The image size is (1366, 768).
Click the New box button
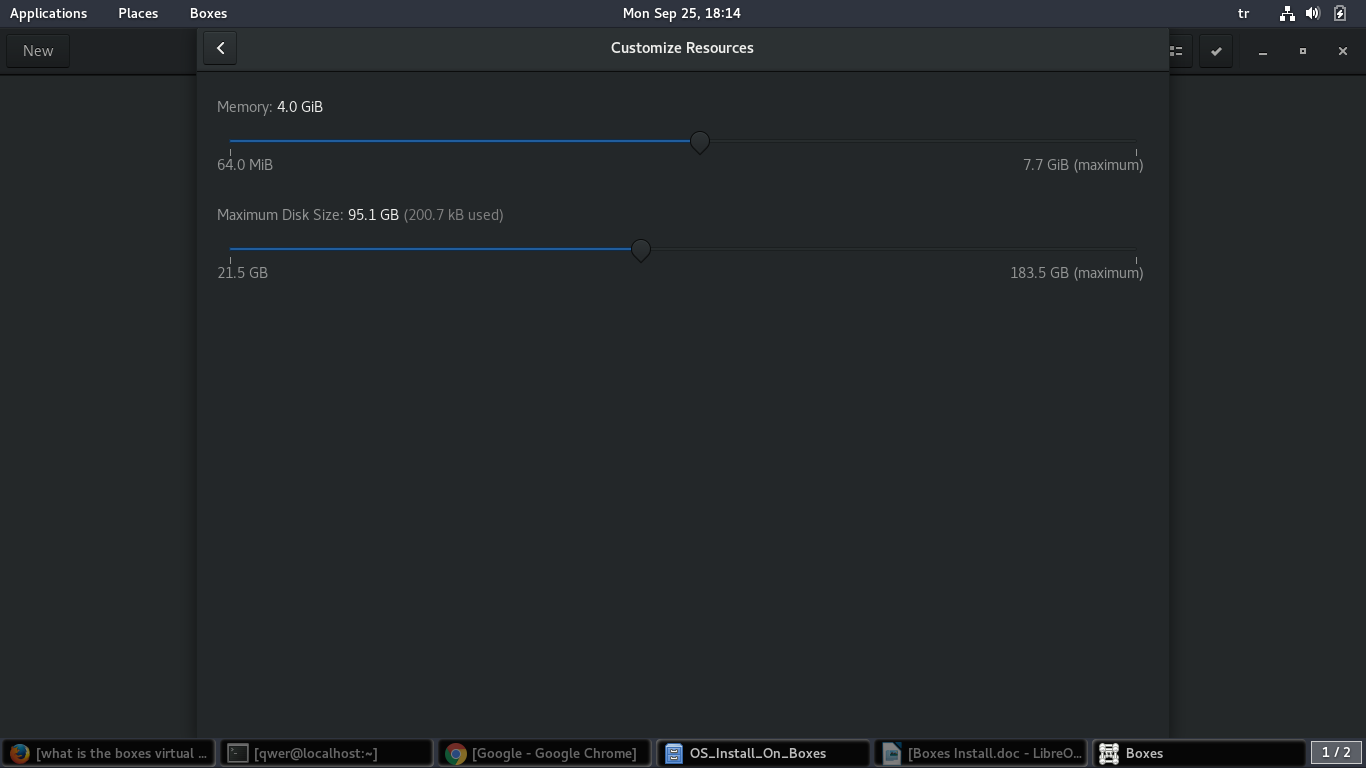(38, 51)
